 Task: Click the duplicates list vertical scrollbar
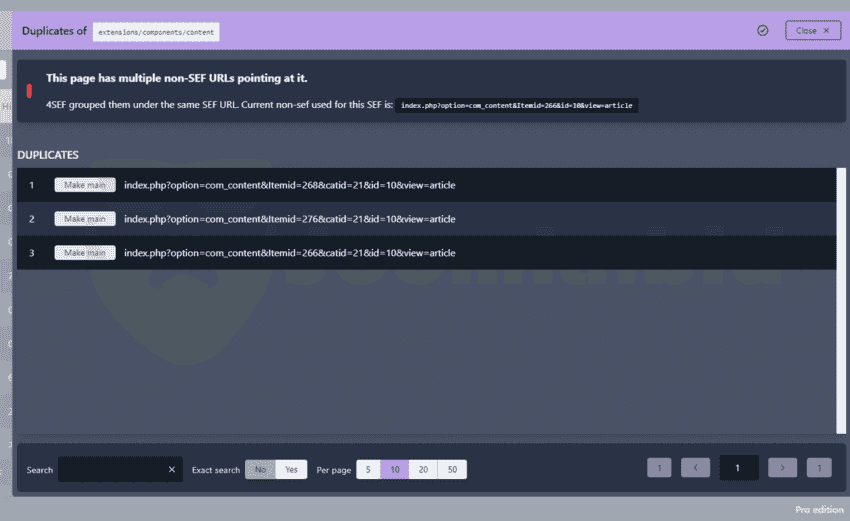click(x=841, y=300)
